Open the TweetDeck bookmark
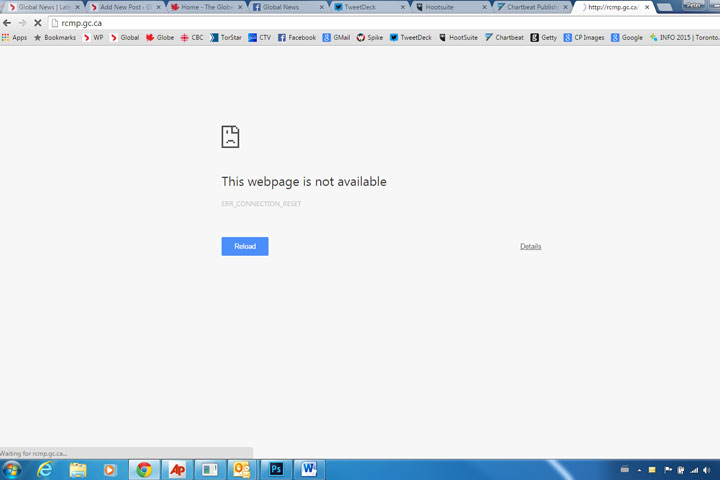The image size is (720, 480). point(410,37)
